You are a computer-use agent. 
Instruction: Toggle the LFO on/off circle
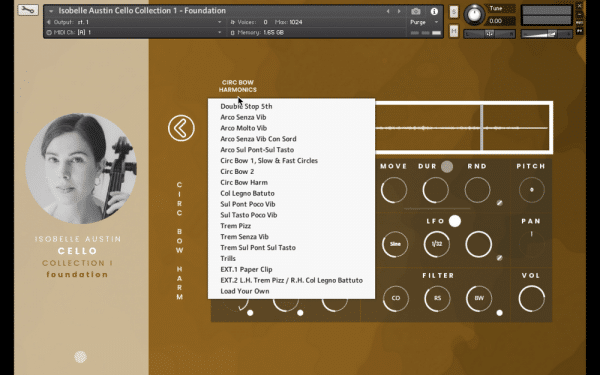pos(455,221)
